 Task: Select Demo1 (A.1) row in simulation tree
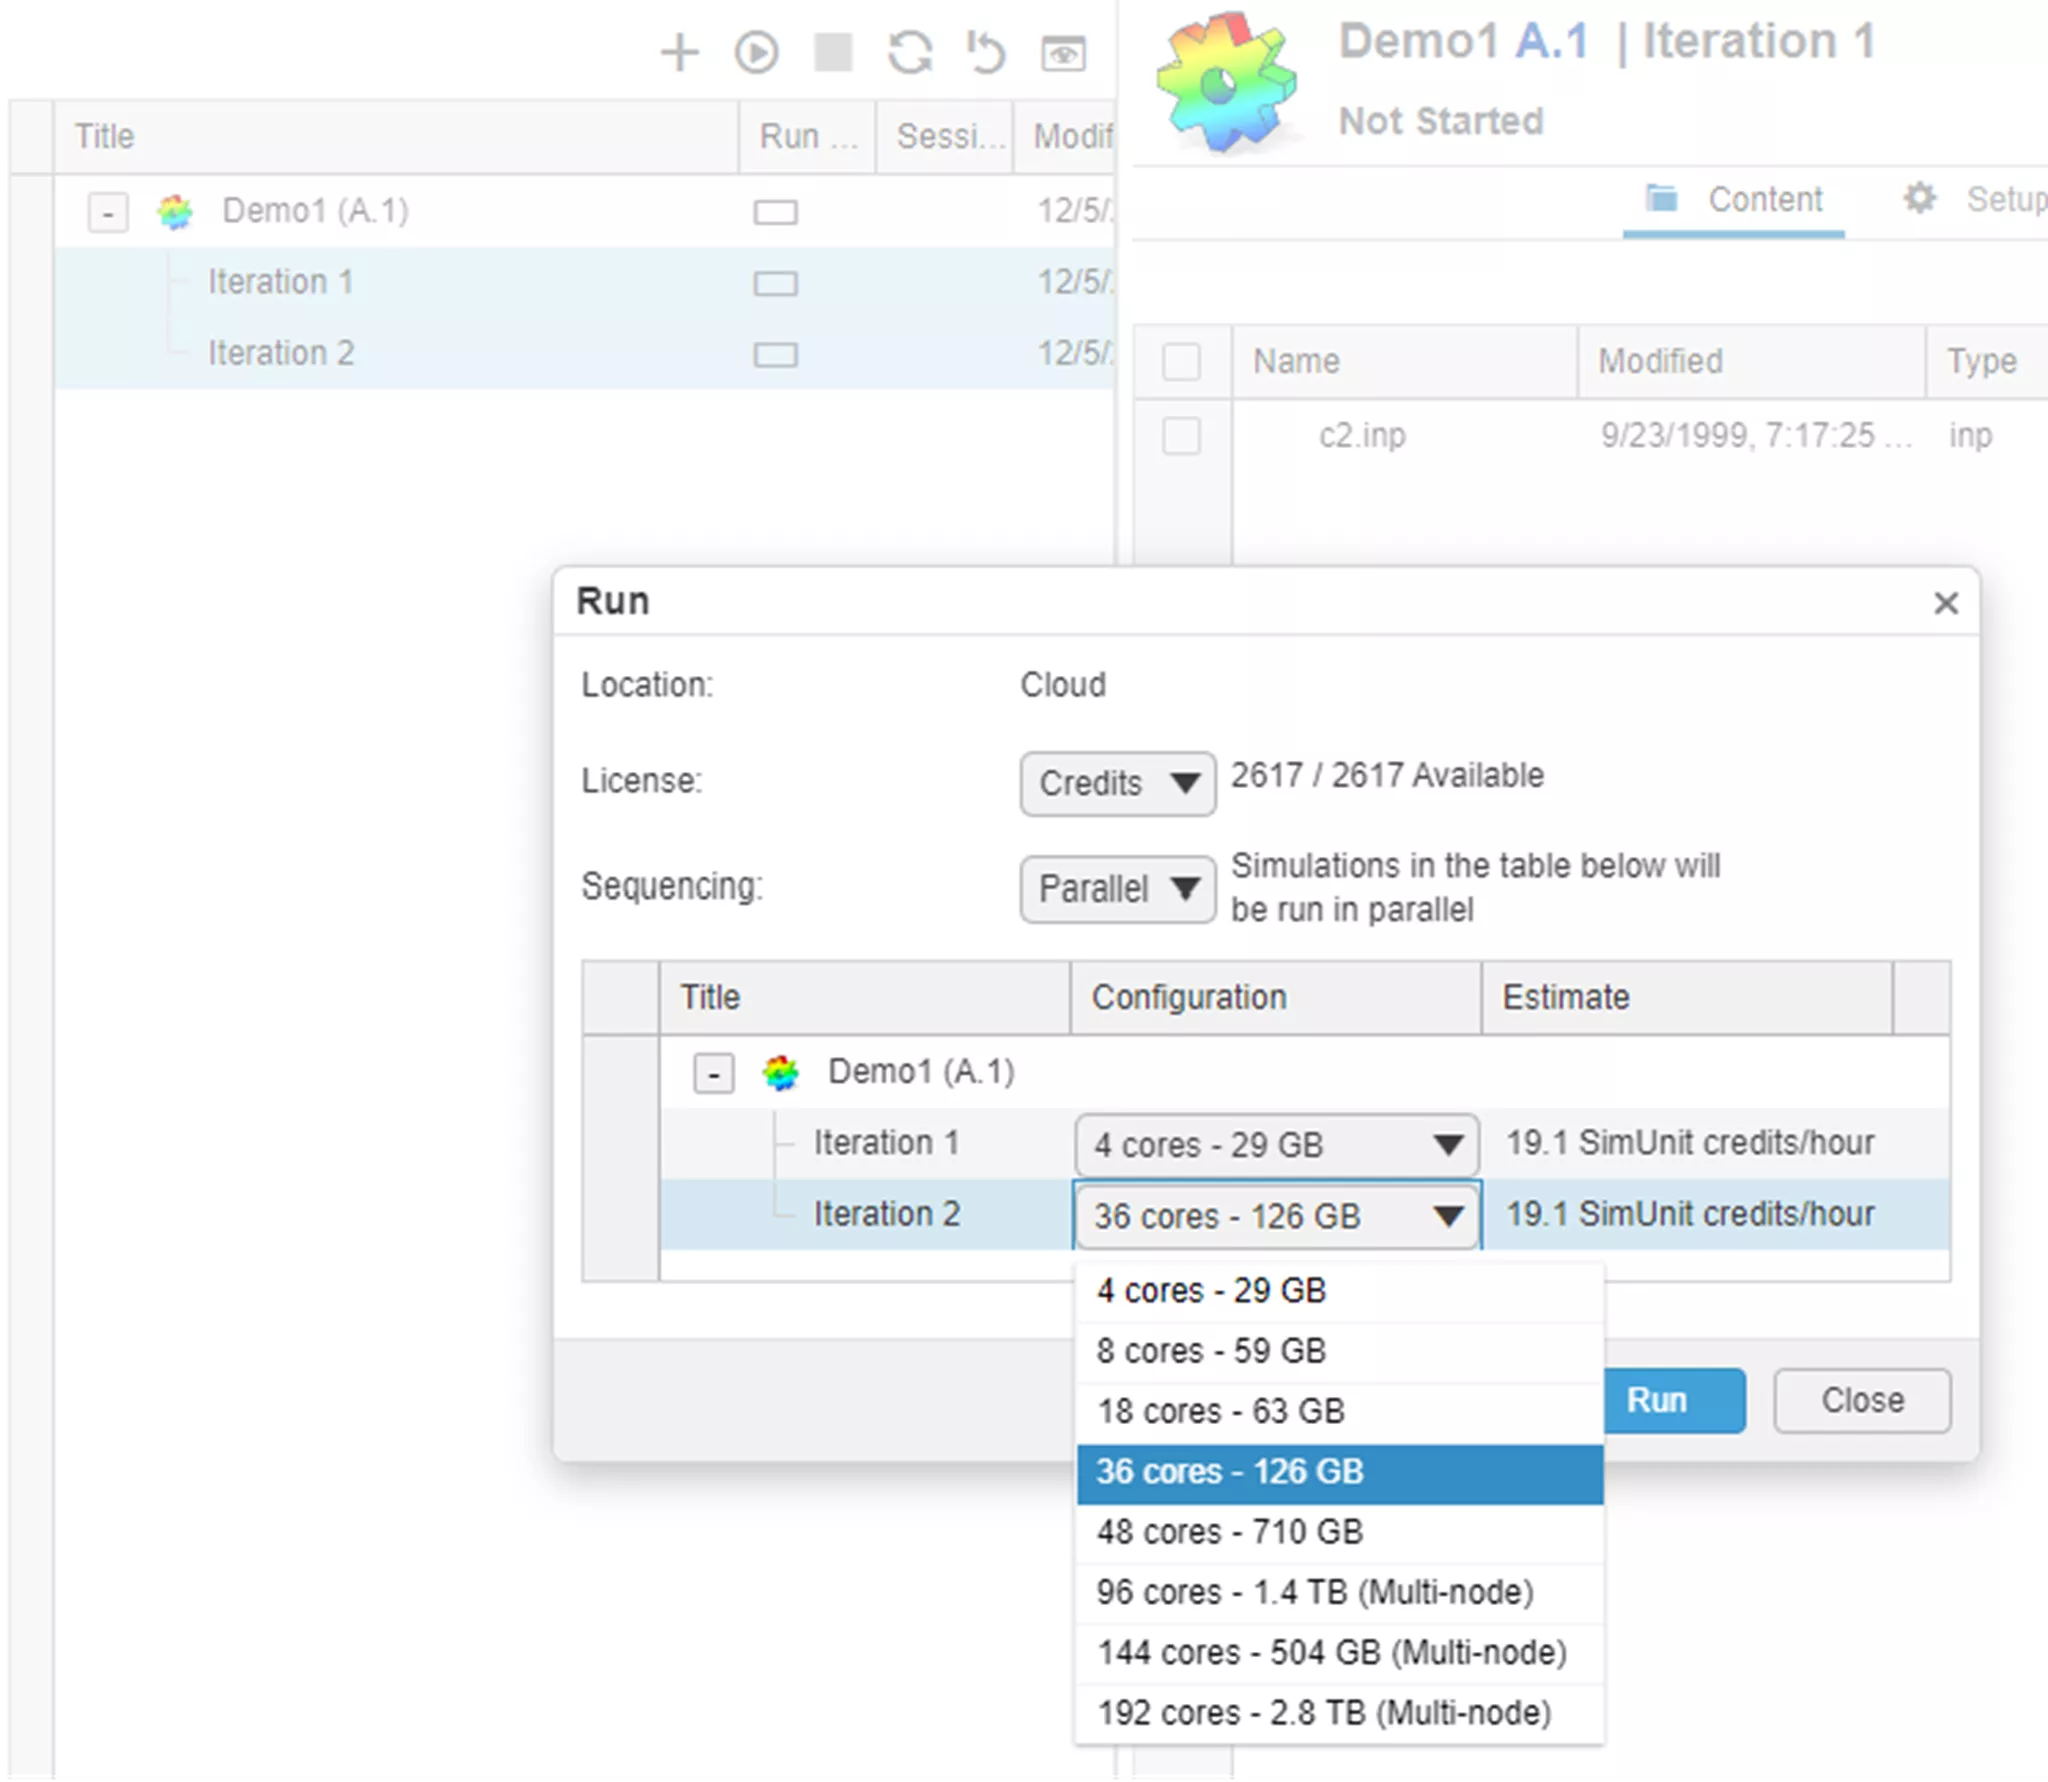point(585,212)
